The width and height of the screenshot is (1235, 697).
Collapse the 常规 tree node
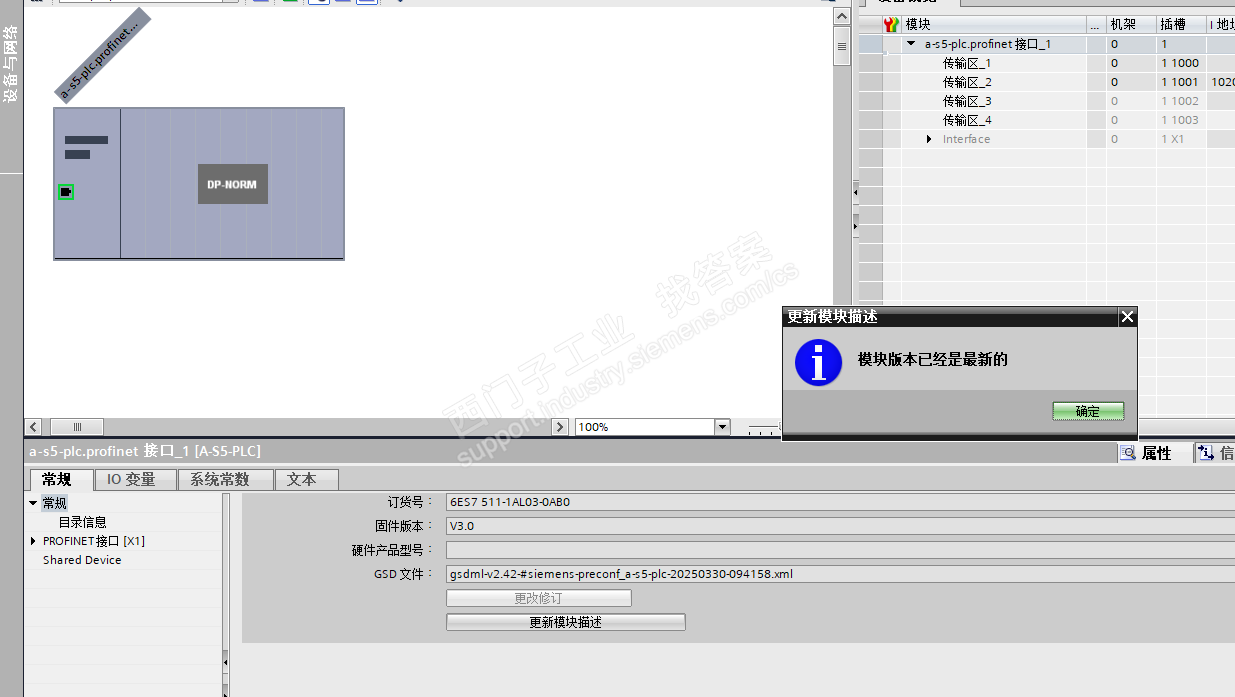coord(33,503)
